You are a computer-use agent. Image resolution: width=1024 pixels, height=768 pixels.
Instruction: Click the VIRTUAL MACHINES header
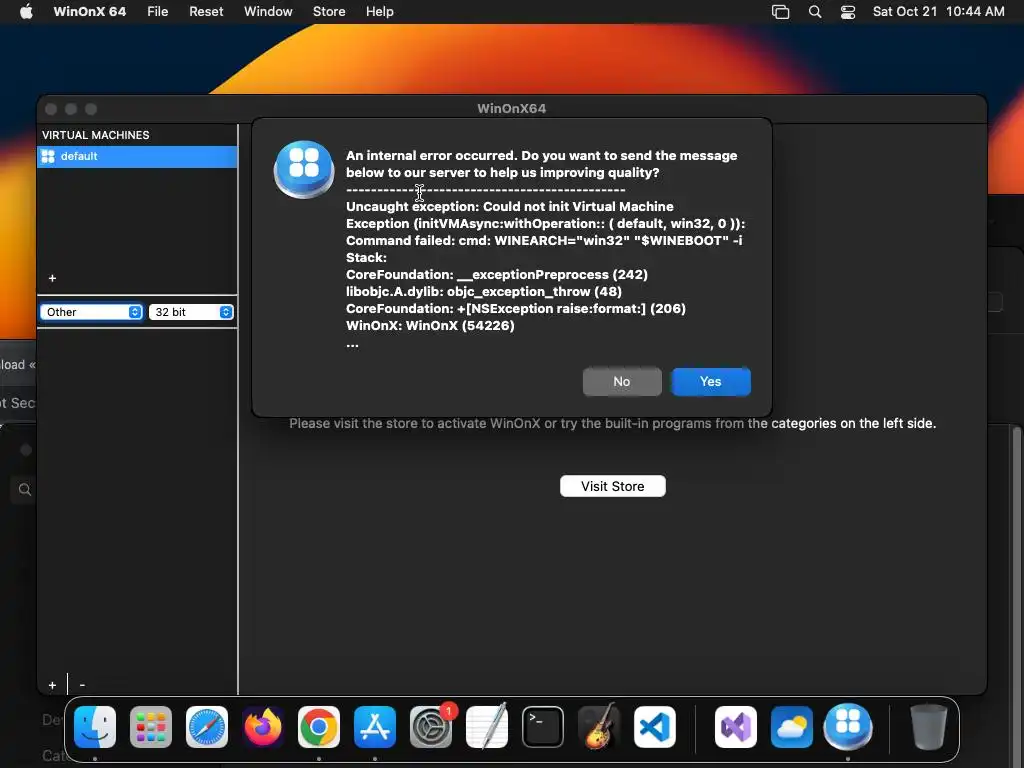(x=95, y=135)
